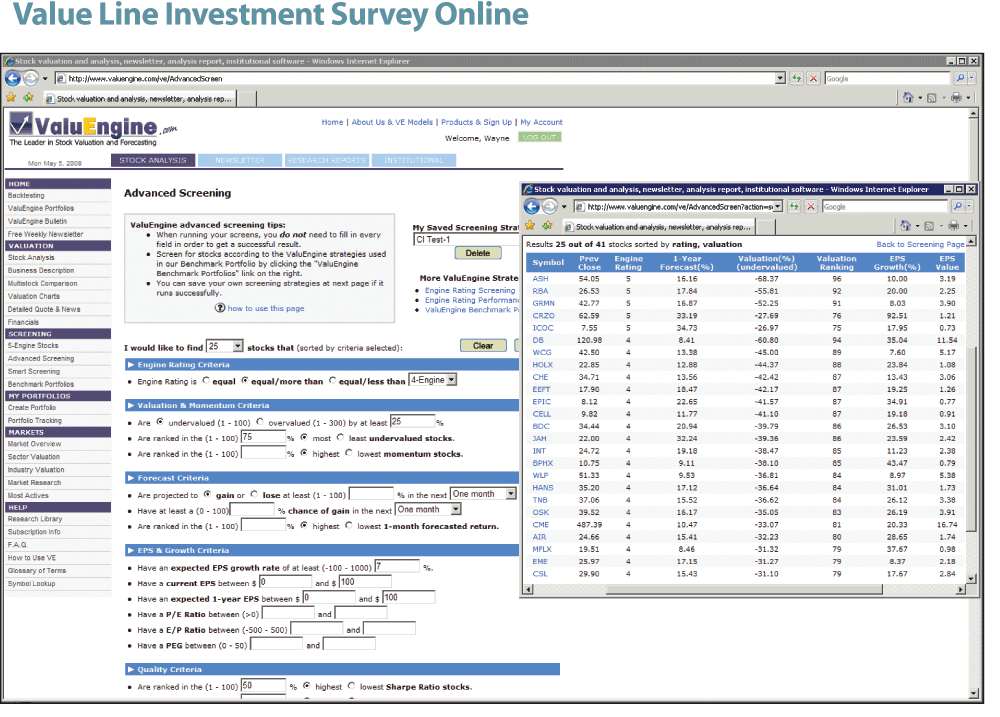Click the 'how to use this page' link
This screenshot has width=1000, height=717.
click(266, 308)
